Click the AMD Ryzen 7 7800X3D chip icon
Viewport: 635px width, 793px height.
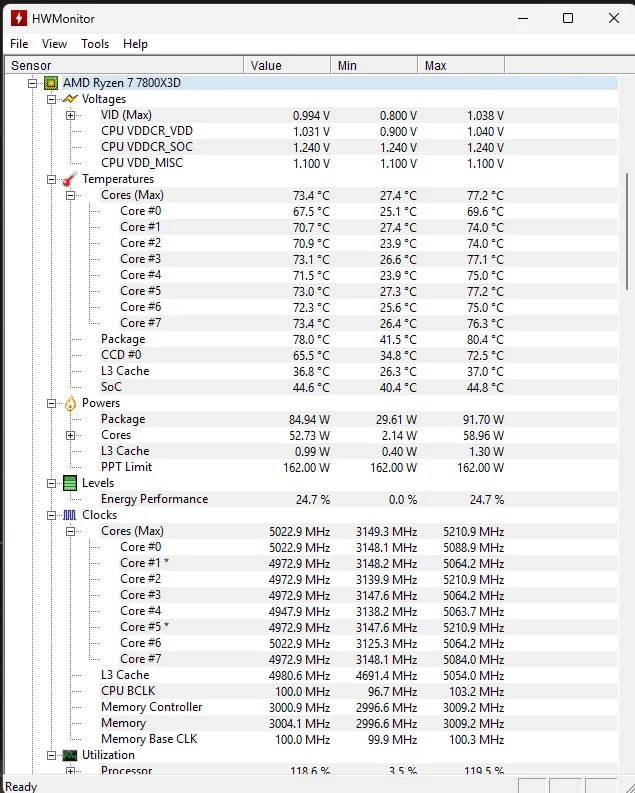(x=51, y=83)
